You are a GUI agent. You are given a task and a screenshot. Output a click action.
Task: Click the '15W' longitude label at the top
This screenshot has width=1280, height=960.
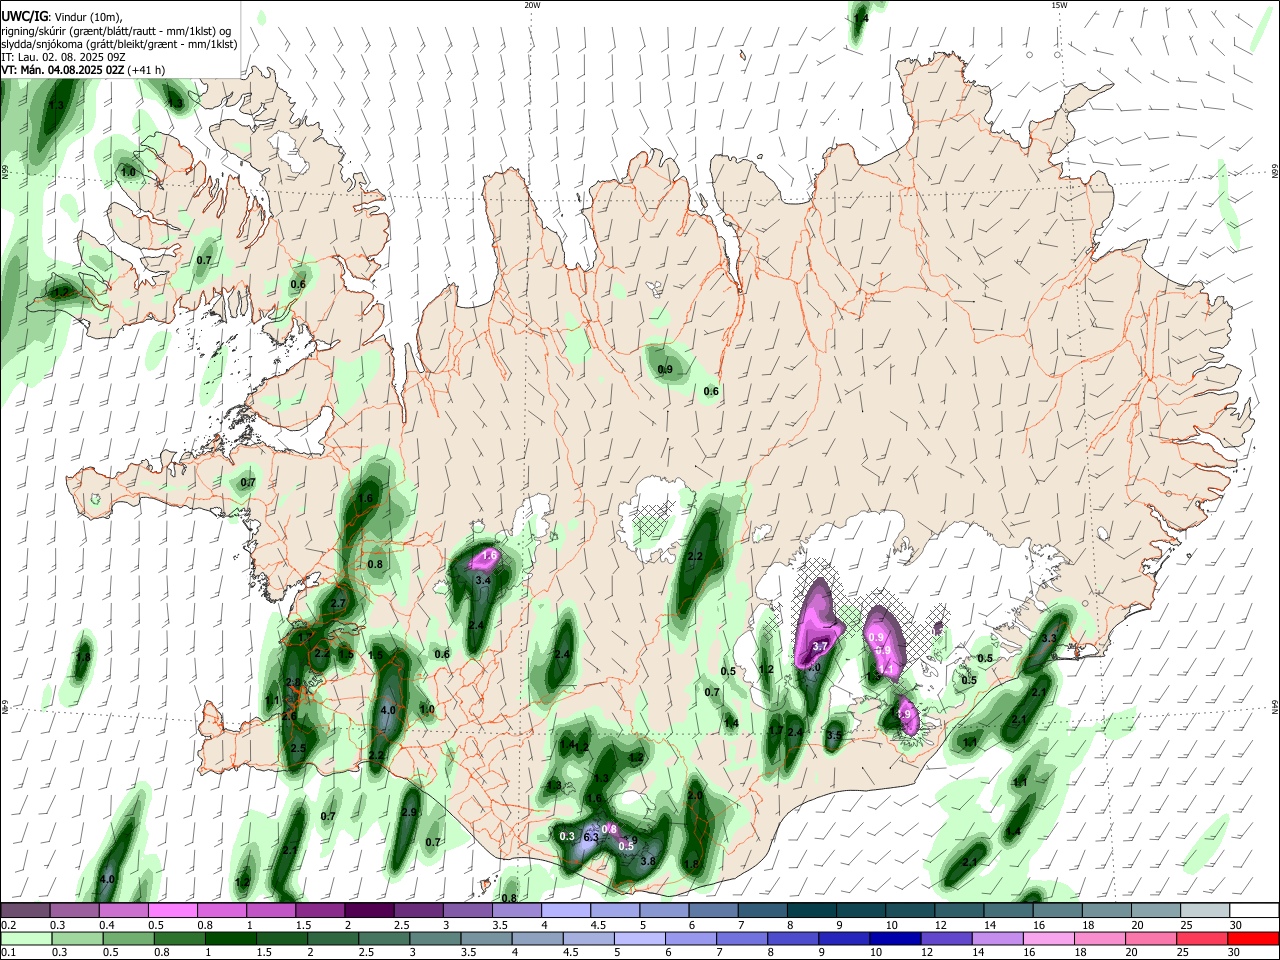point(1059,5)
